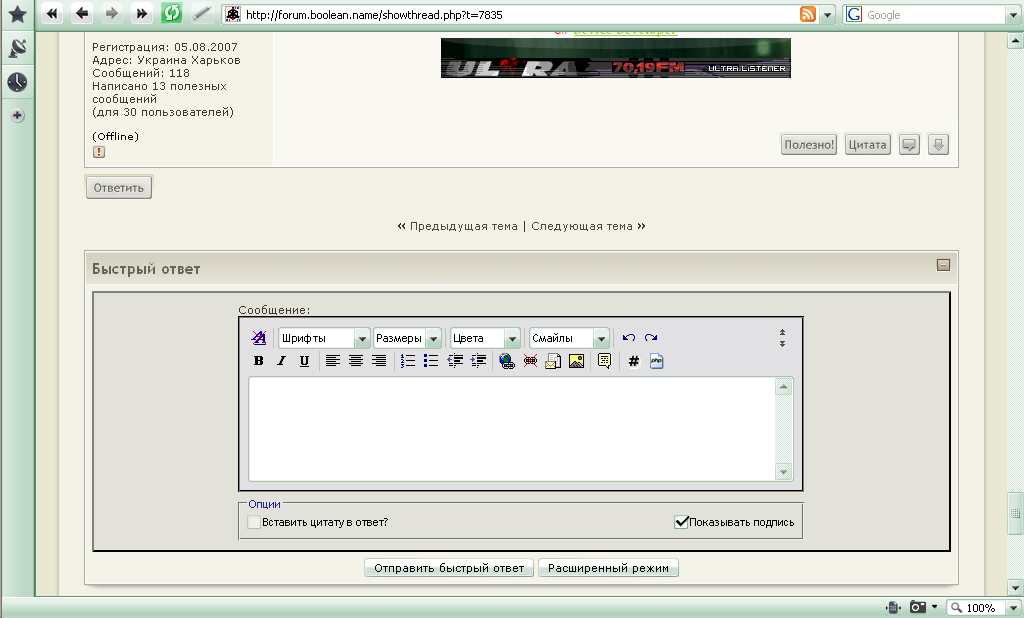Click the Insert Image icon

(x=576, y=361)
